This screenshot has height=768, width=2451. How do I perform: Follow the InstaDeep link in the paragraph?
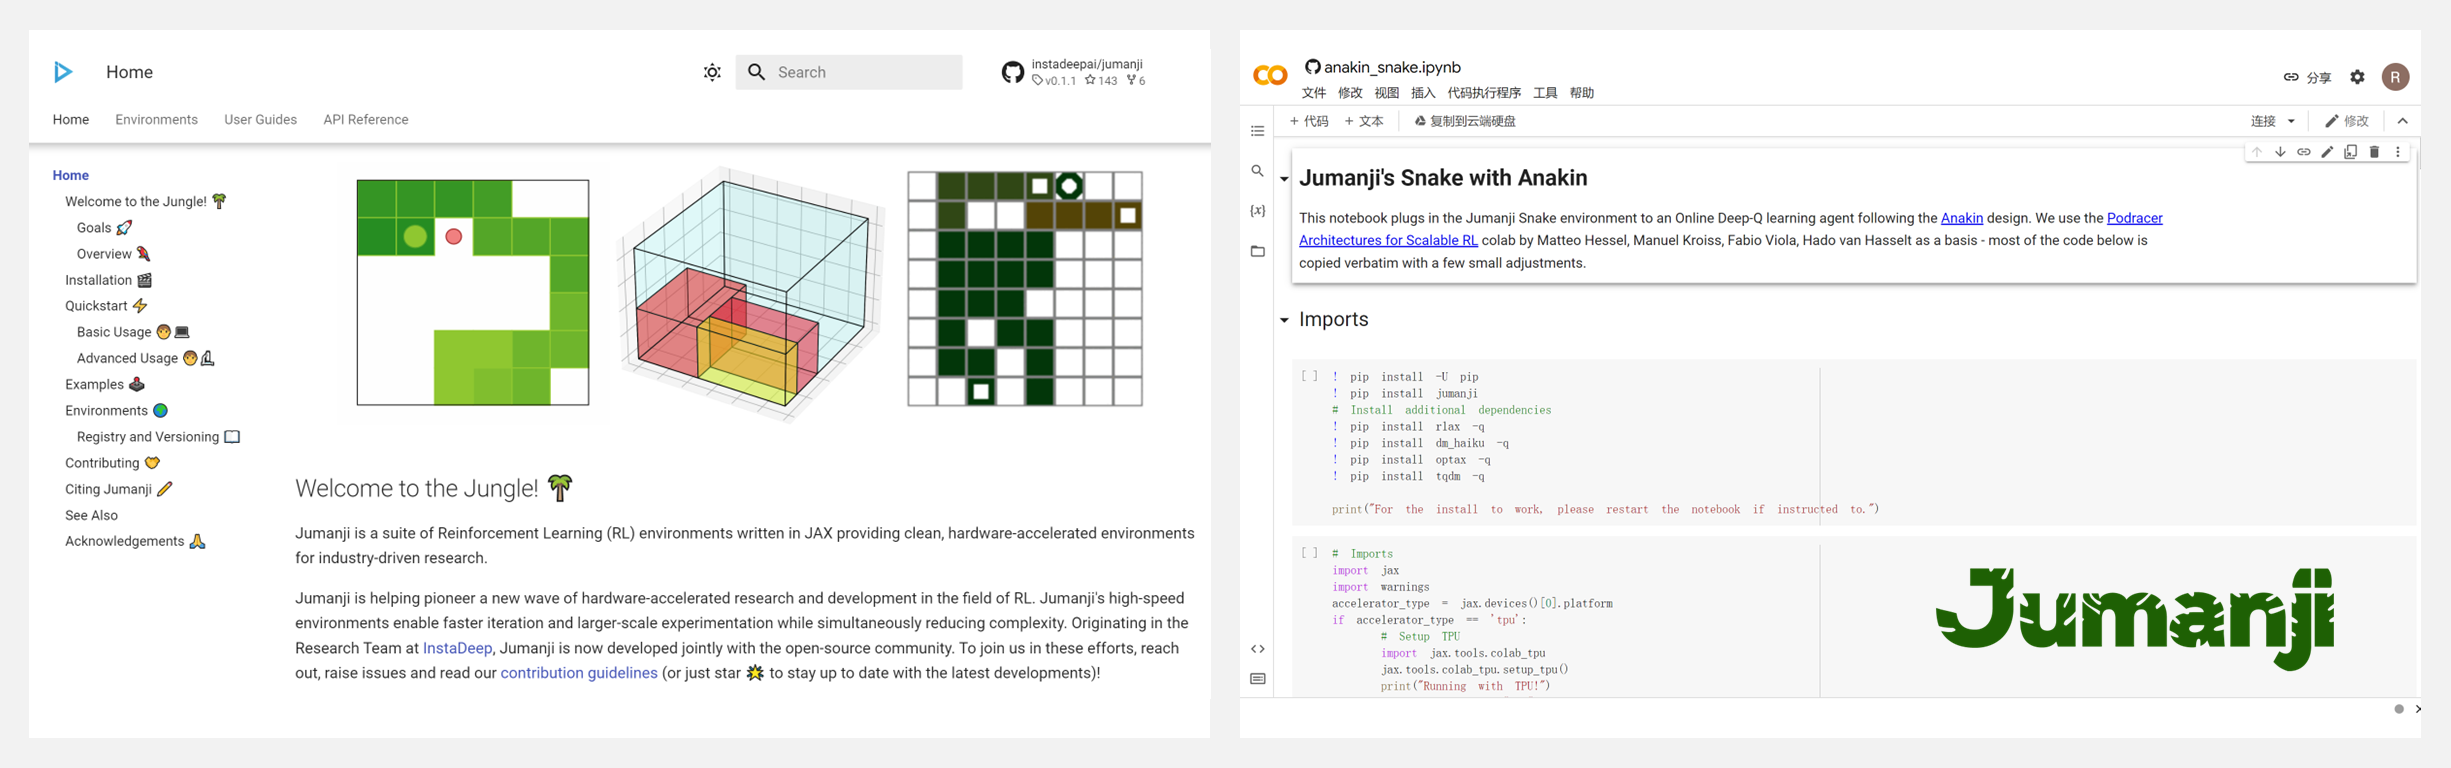click(x=457, y=648)
